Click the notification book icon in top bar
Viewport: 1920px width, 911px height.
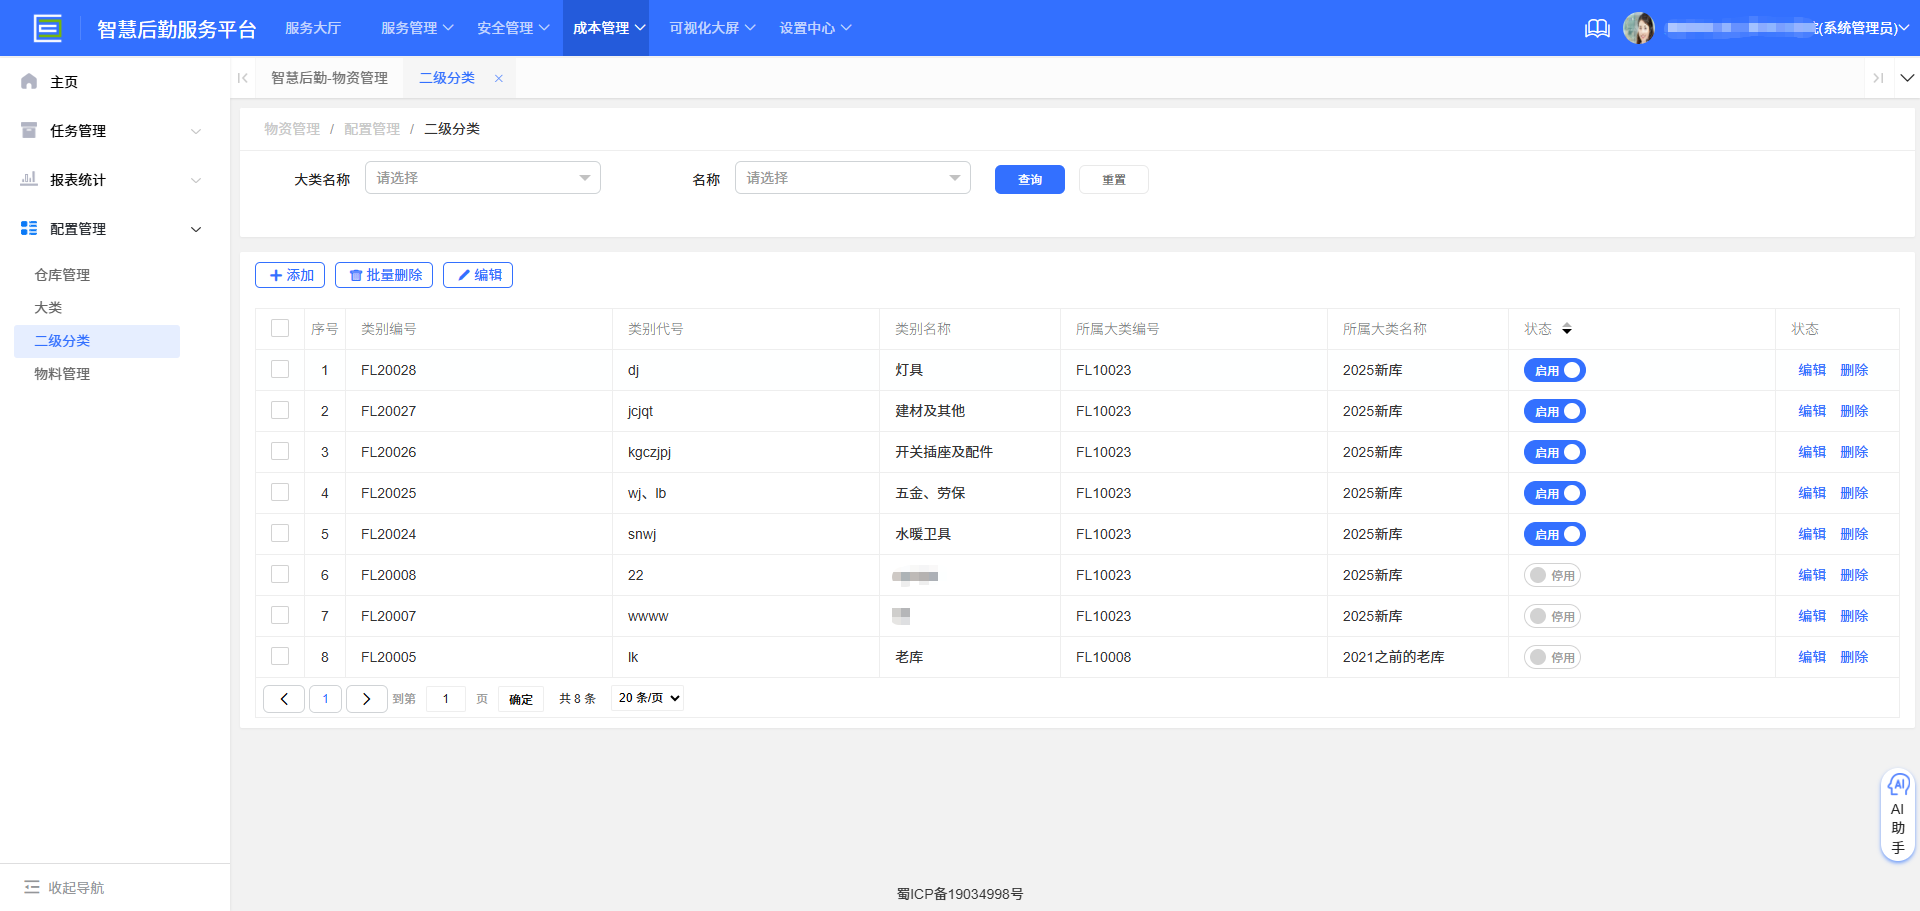tap(1596, 28)
